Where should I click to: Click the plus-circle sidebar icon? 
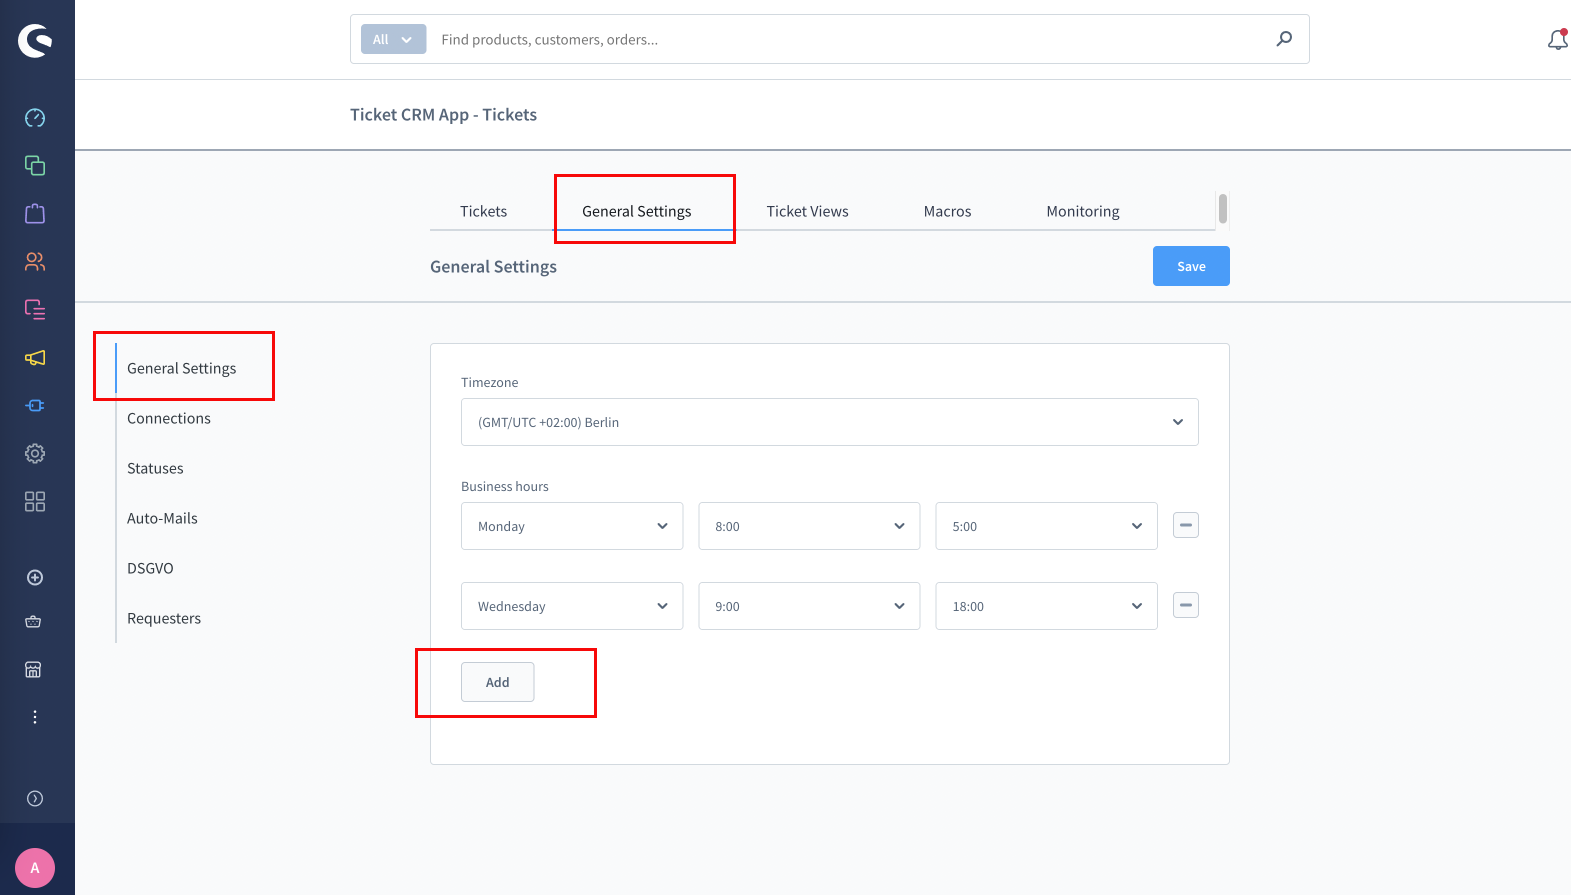click(35, 578)
